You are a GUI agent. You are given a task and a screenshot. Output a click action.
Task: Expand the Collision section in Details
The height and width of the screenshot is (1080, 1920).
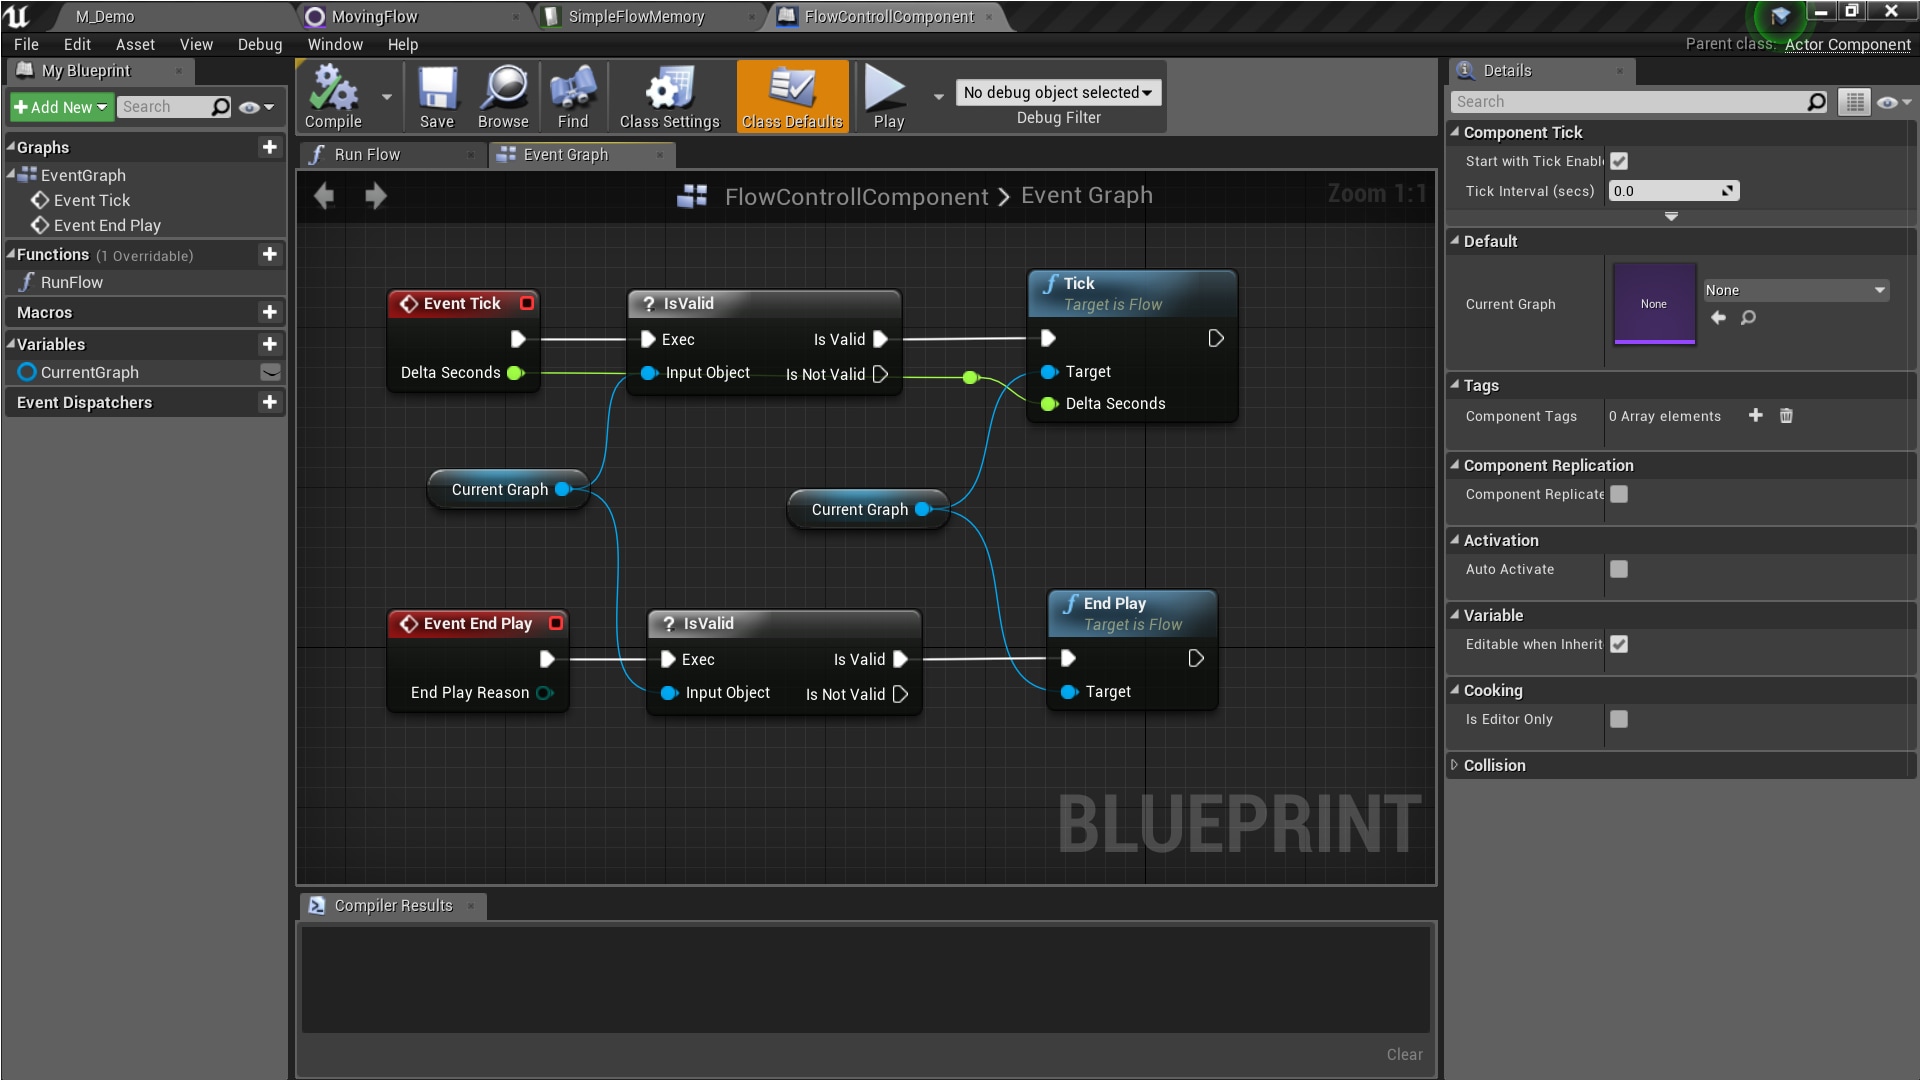[1456, 765]
